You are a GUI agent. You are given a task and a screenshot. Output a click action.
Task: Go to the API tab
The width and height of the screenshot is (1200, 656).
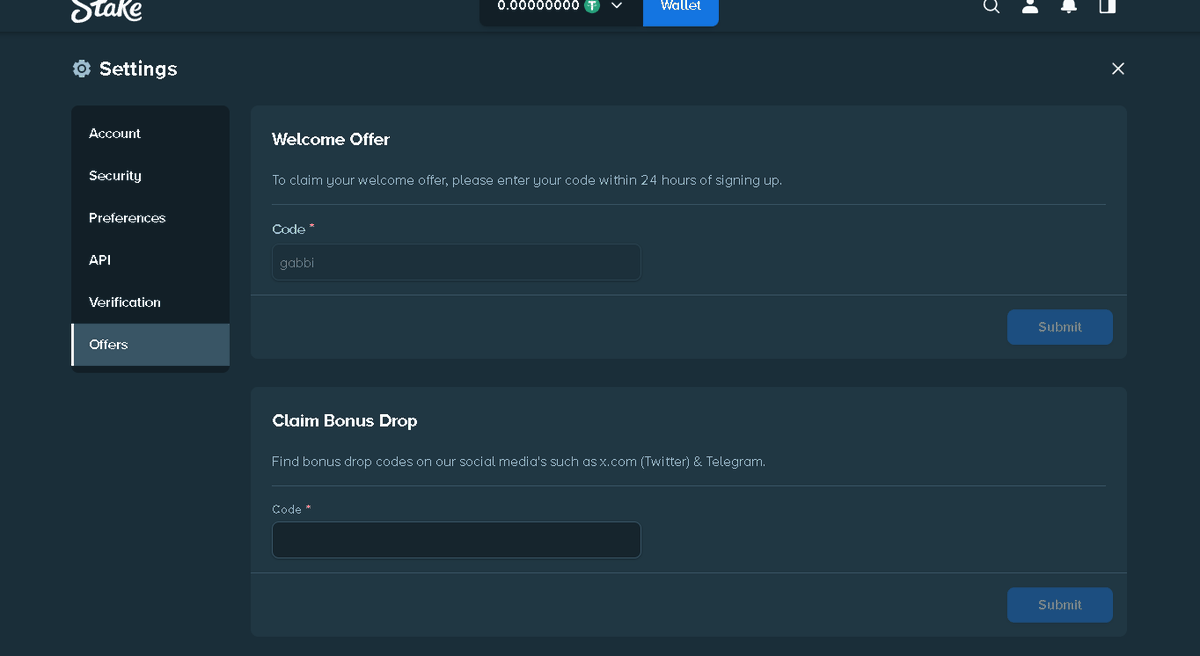[x=151, y=260]
